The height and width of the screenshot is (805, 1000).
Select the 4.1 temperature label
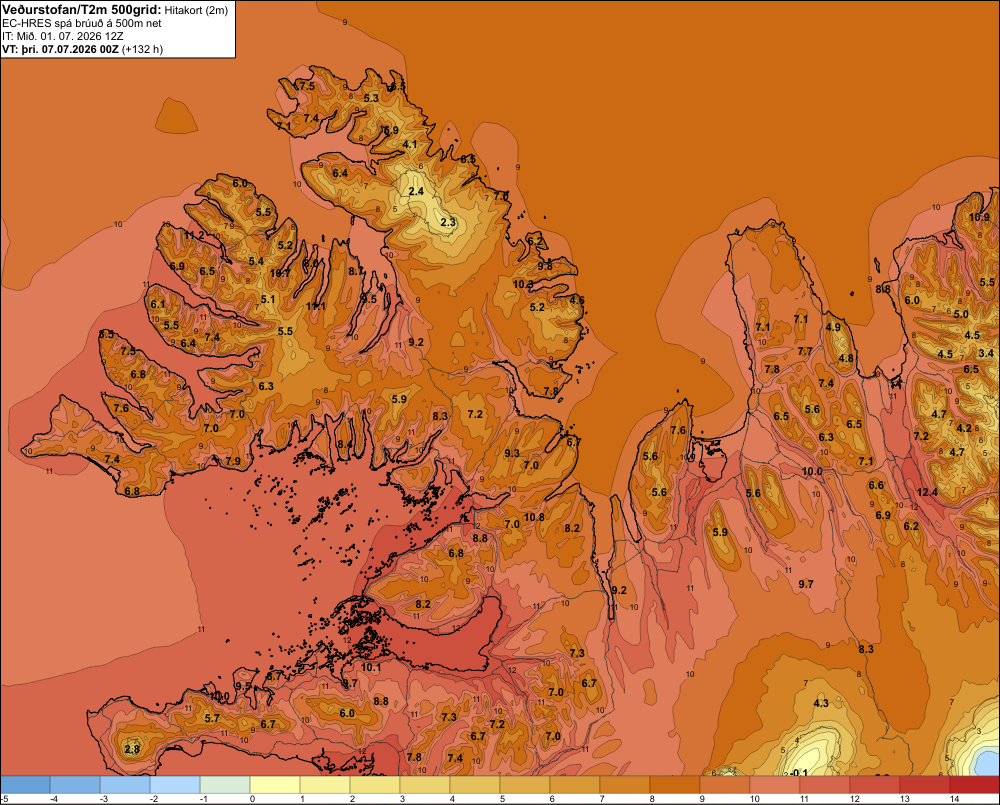[x=409, y=144]
